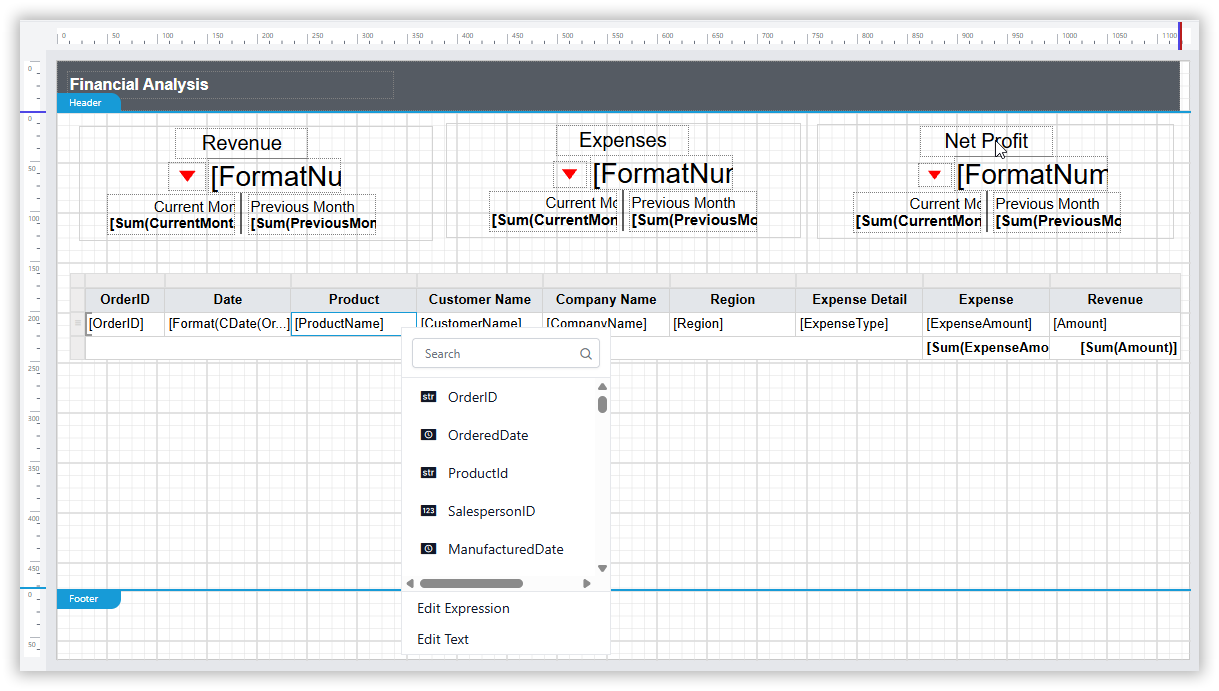This screenshot has height=691, width=1219.
Task: Click the red down-arrow indicator under Expenses
Action: [x=569, y=174]
